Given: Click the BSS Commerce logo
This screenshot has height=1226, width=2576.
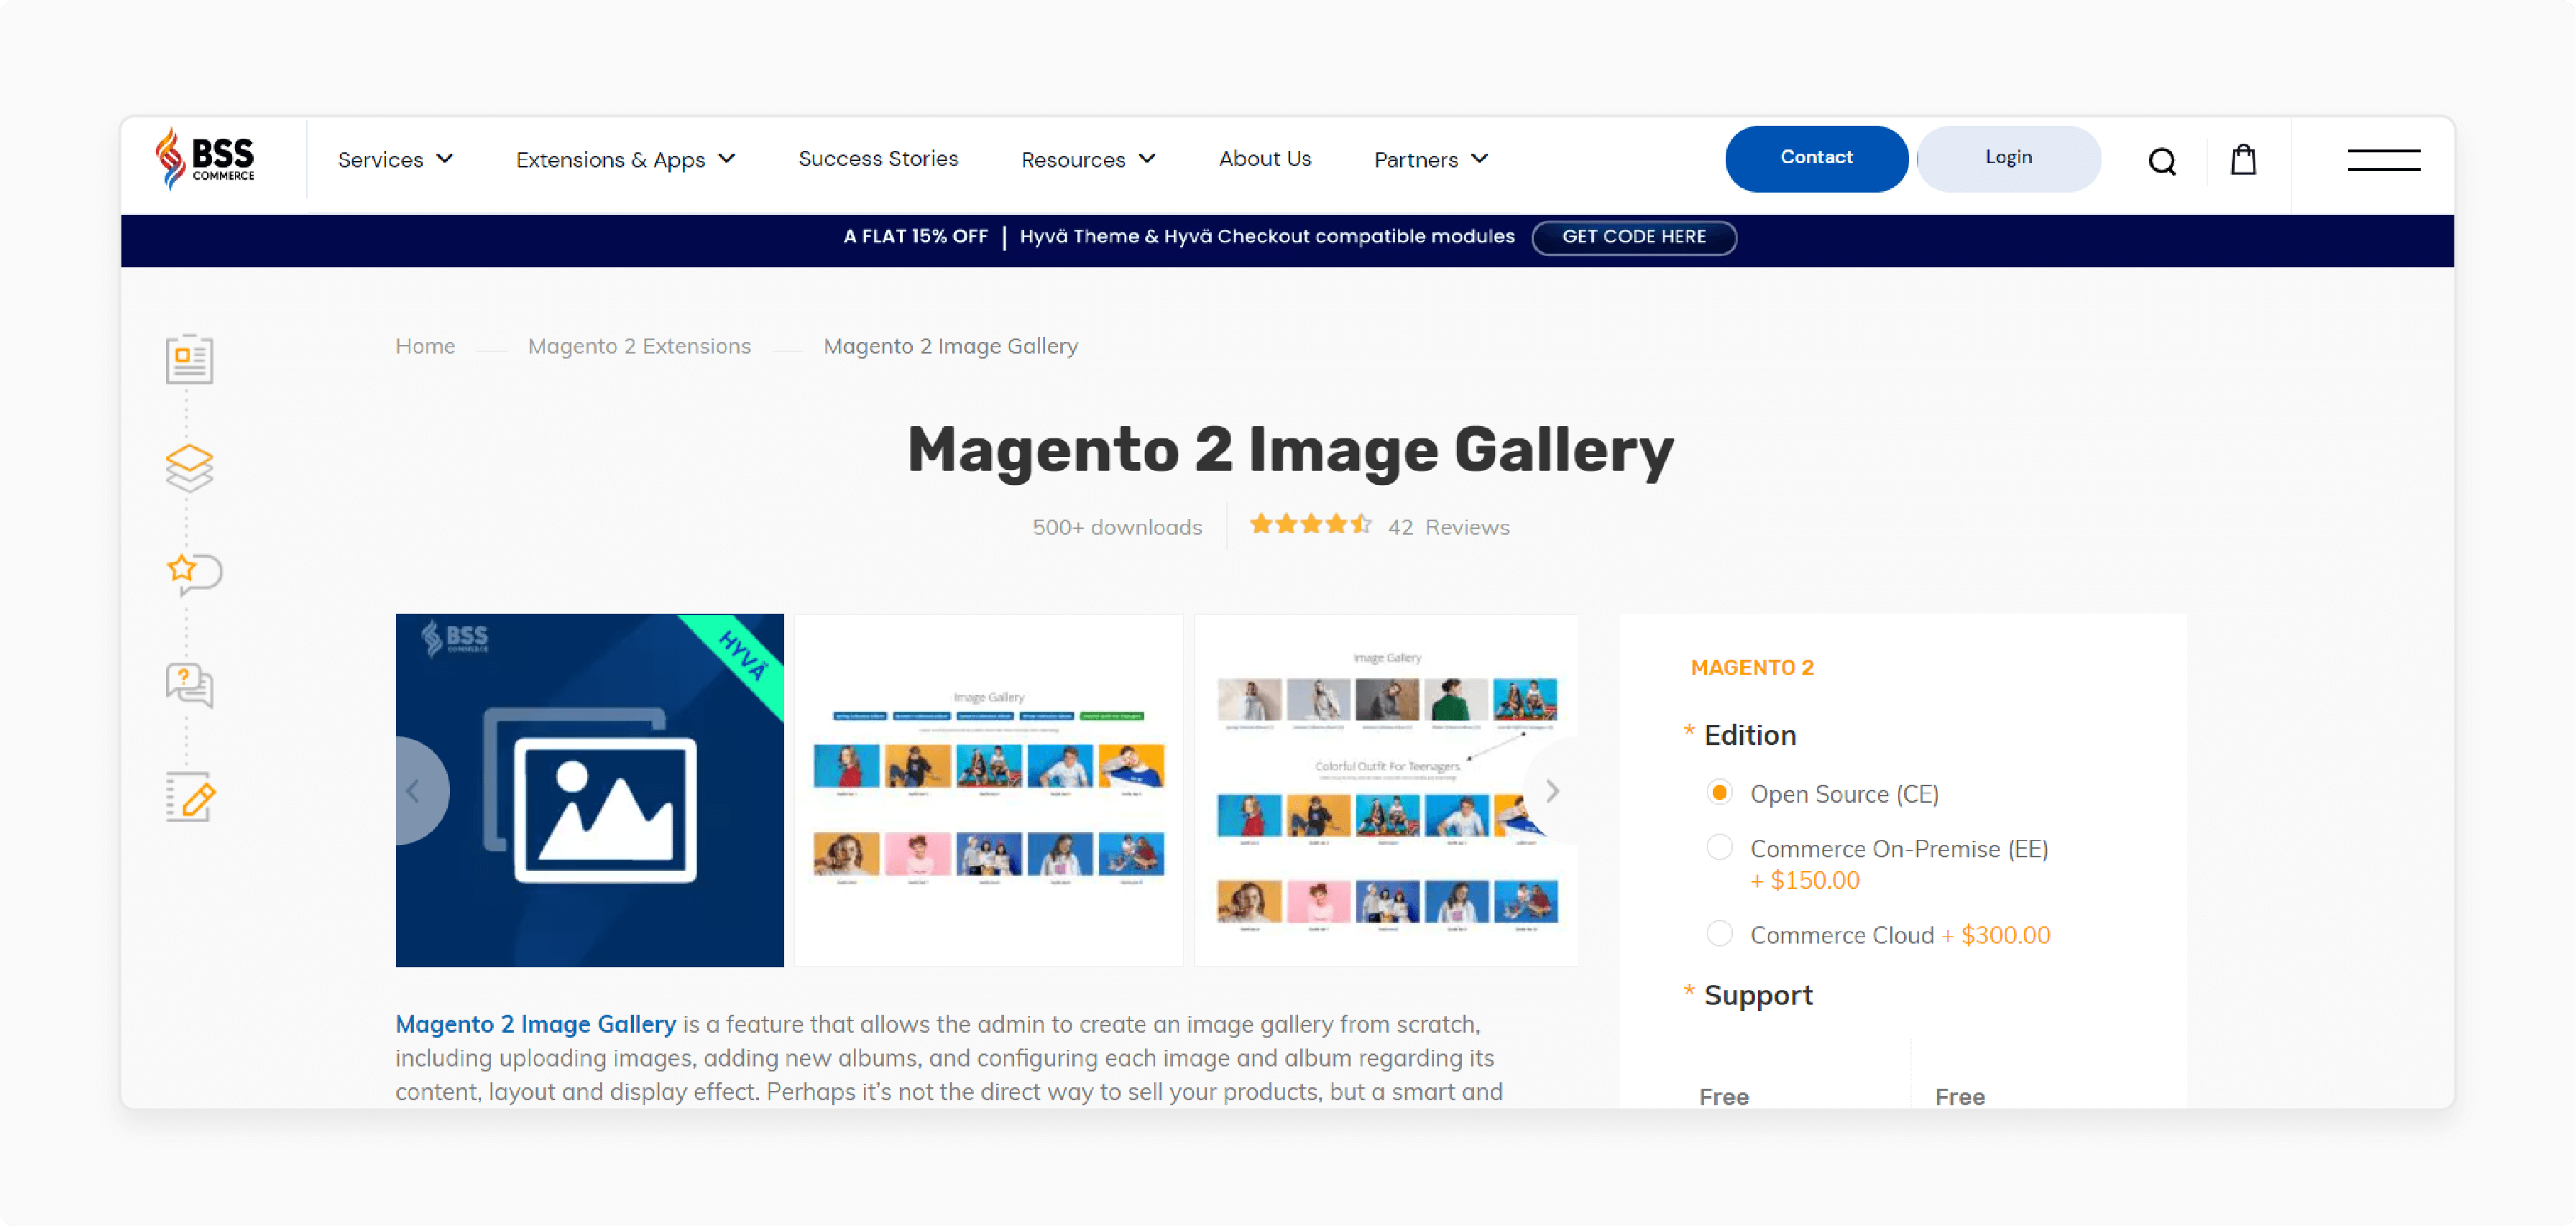Looking at the screenshot, I should coord(205,159).
